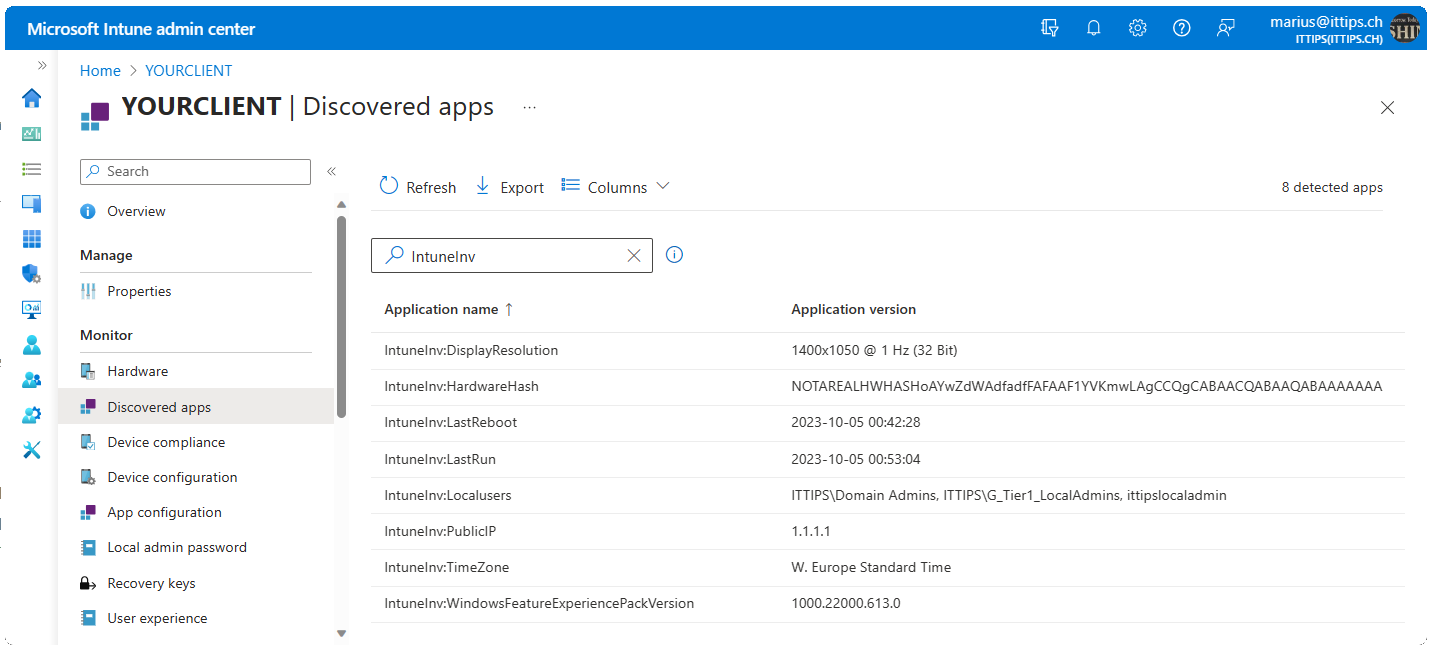Click the resource menu Search box
Viewport: 1431px width, 648px height.
pos(195,171)
